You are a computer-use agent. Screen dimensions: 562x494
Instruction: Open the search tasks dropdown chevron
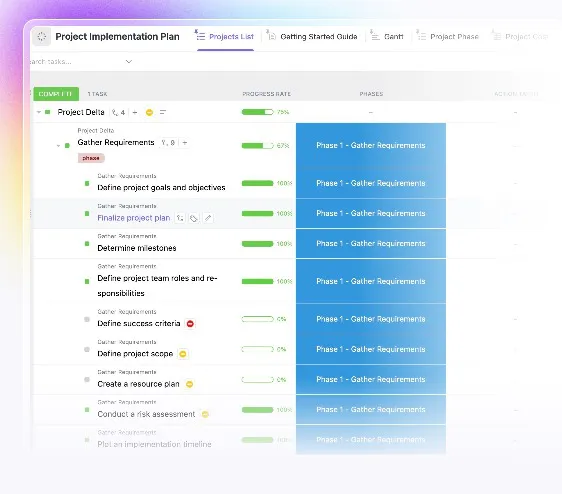tap(129, 62)
